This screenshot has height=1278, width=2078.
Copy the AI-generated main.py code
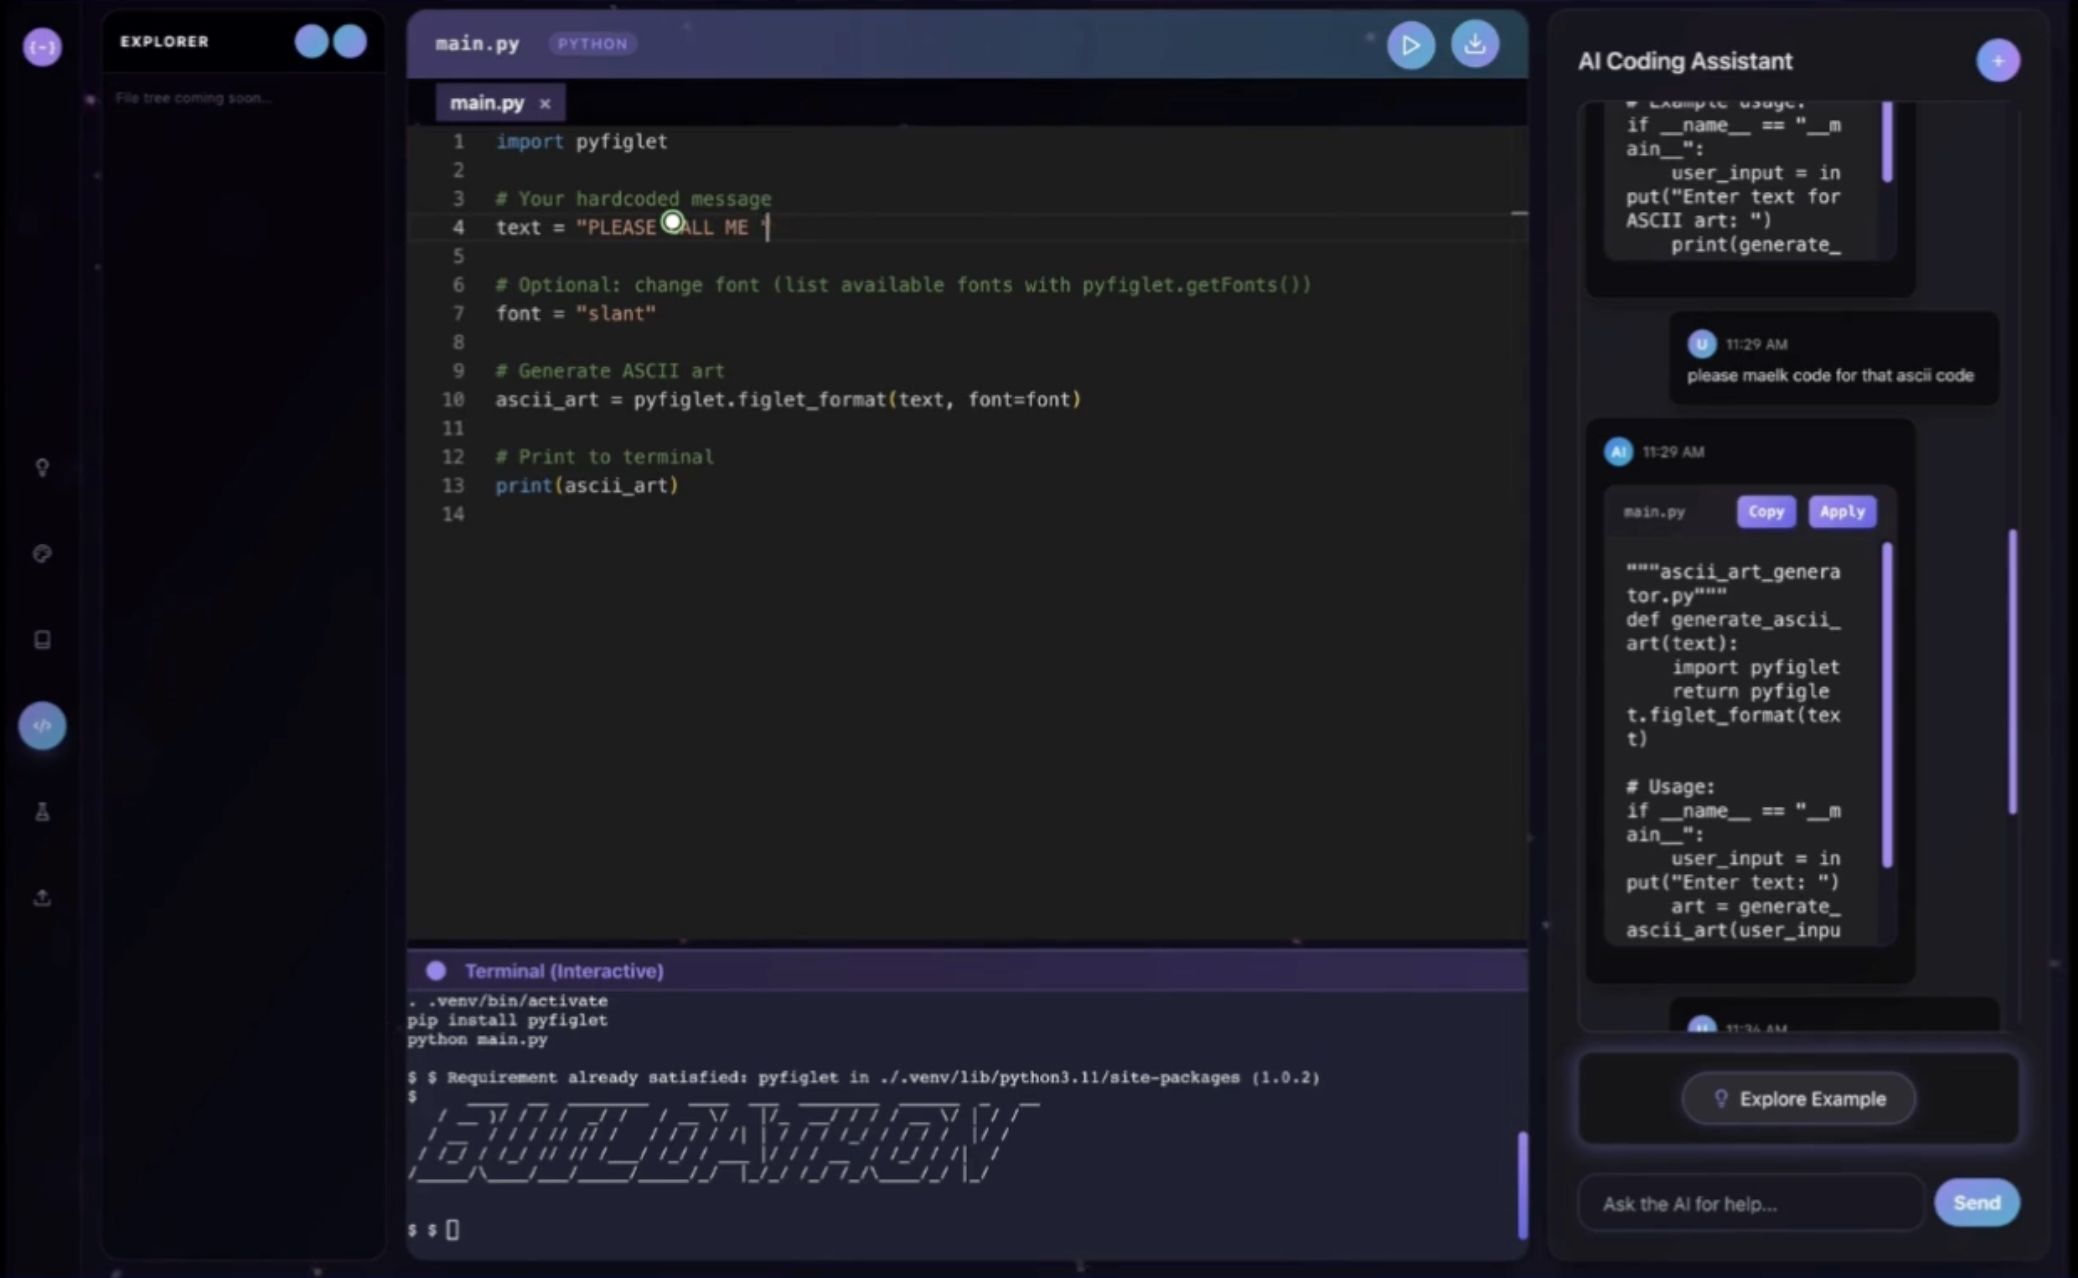(1765, 511)
